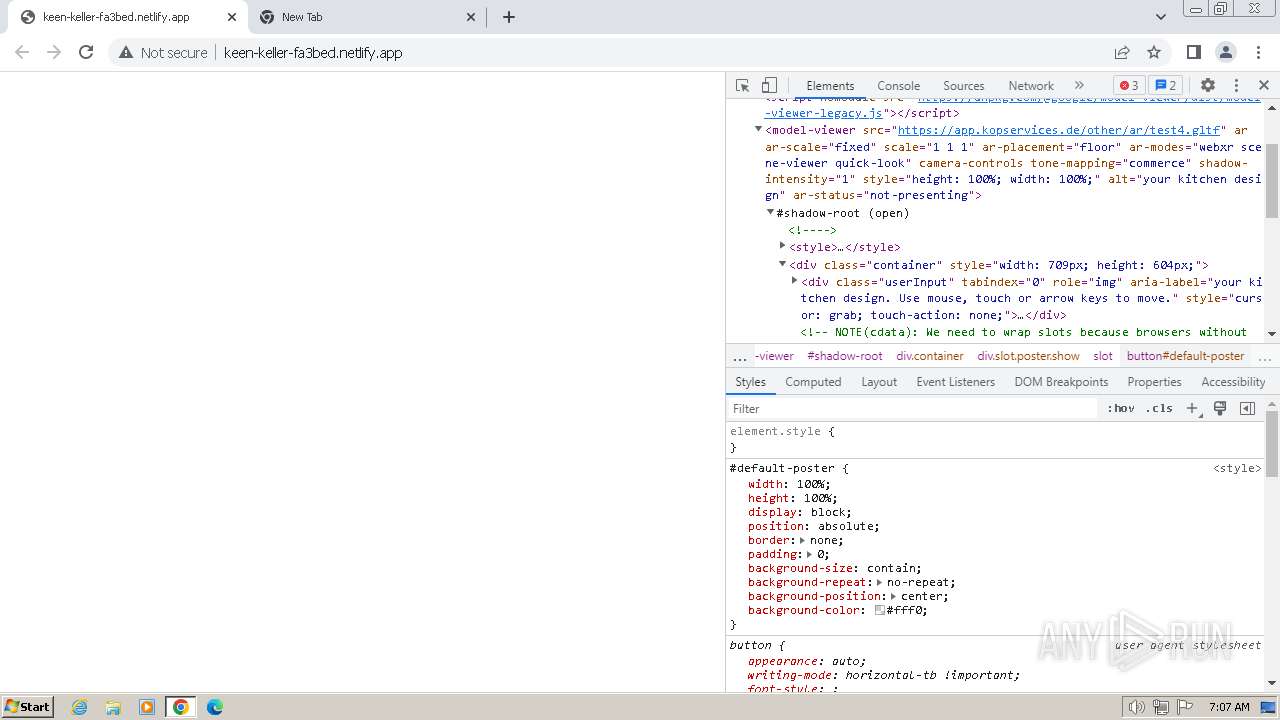Reload the current page
This screenshot has height=720, width=1280.
86,52
